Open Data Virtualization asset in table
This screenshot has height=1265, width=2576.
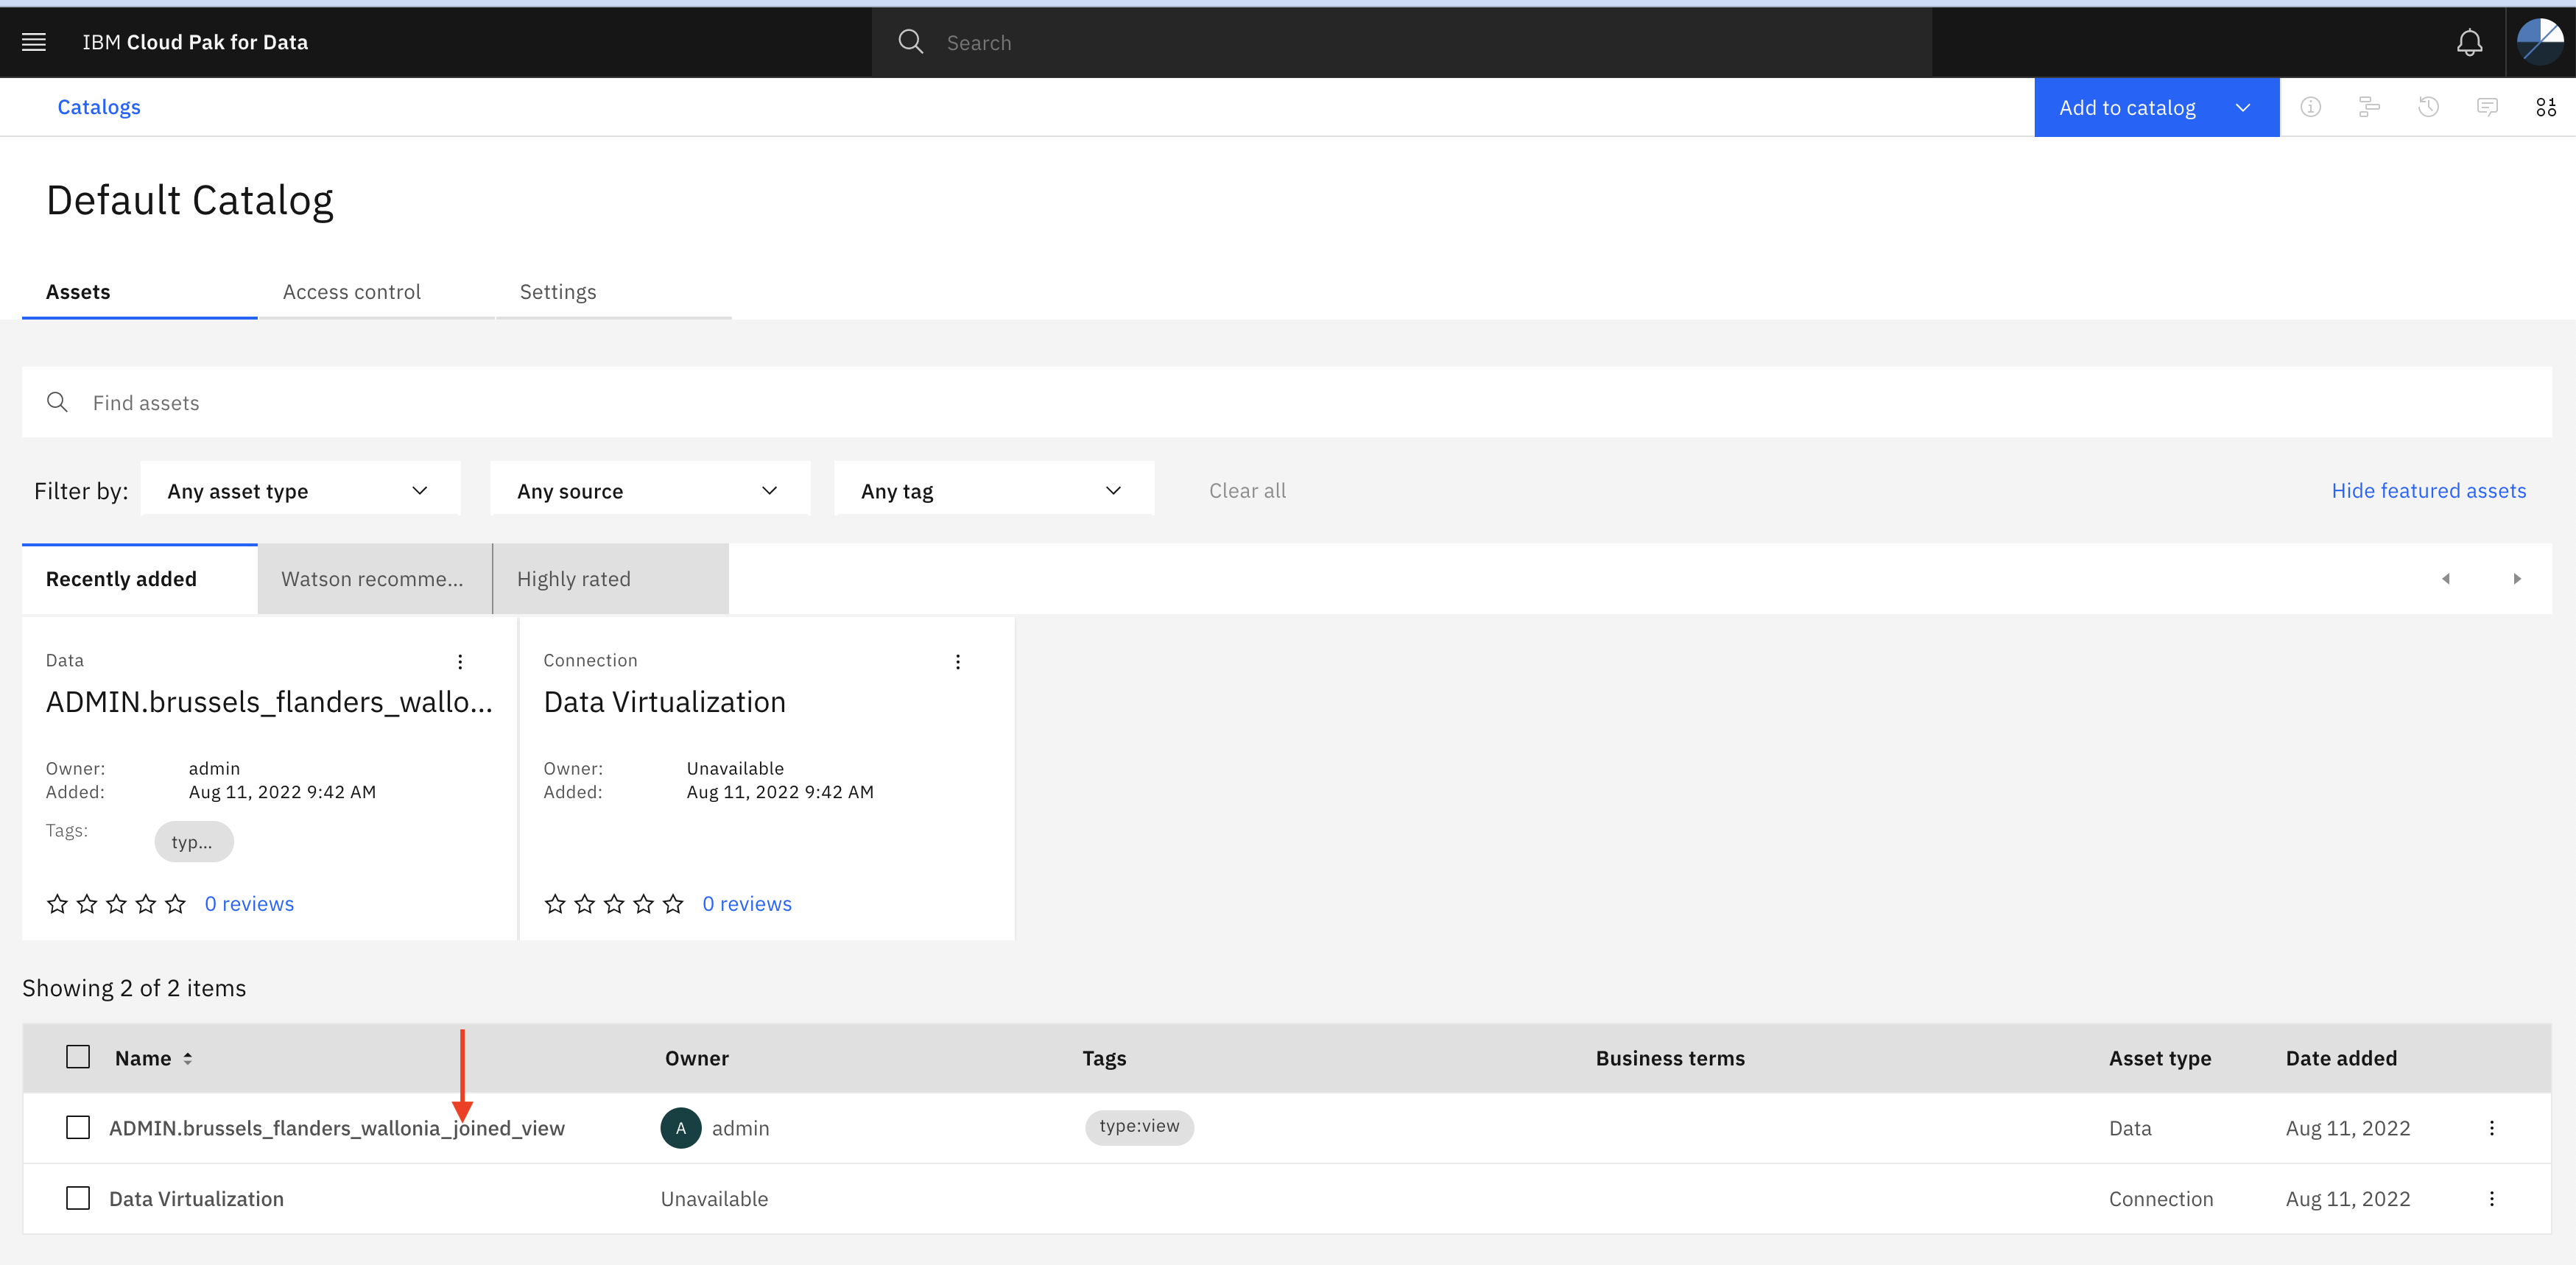pos(196,1198)
